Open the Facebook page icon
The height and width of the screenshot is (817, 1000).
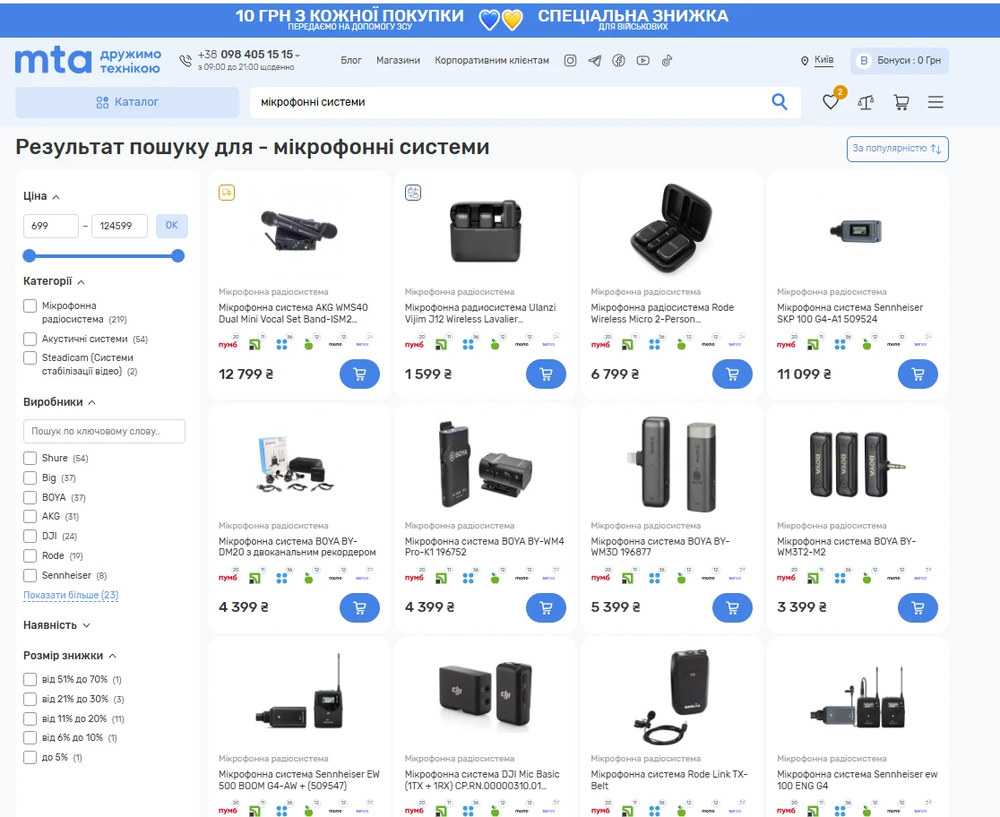coord(619,61)
